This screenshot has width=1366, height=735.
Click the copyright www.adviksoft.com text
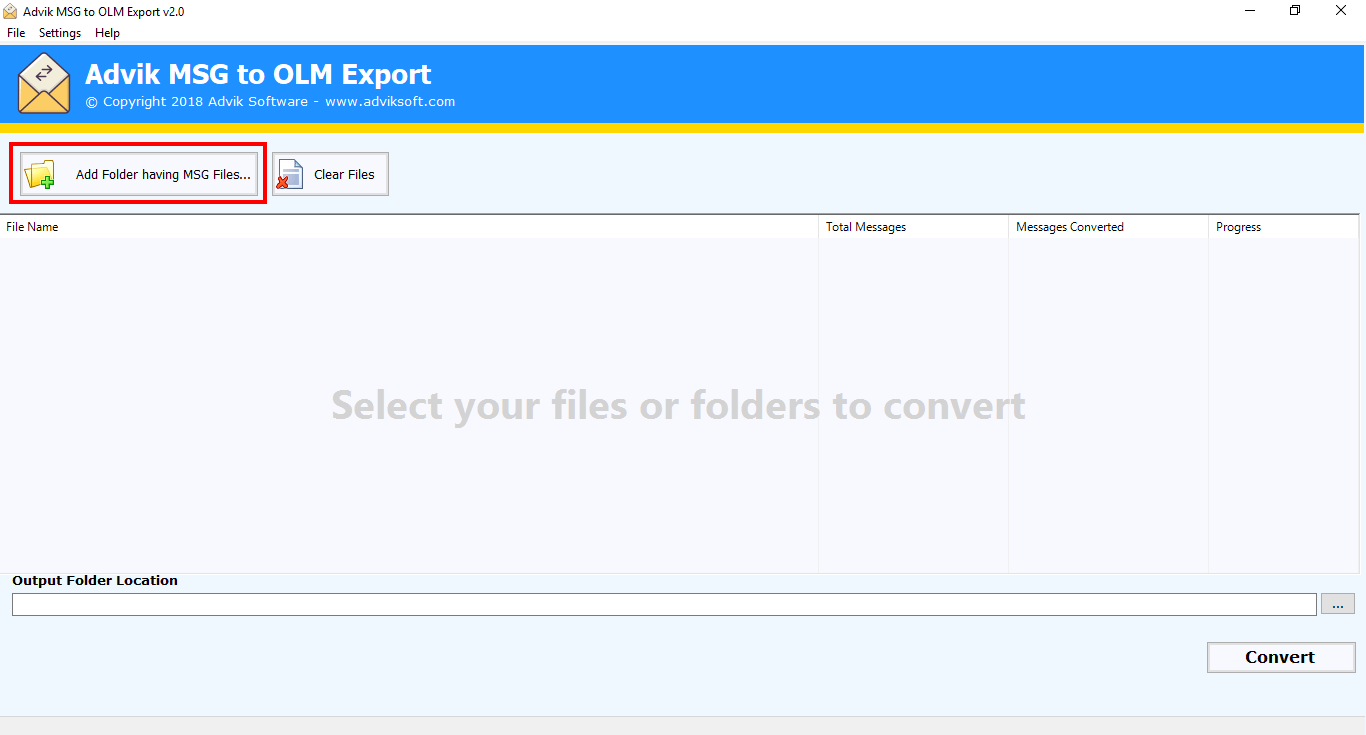pos(270,101)
